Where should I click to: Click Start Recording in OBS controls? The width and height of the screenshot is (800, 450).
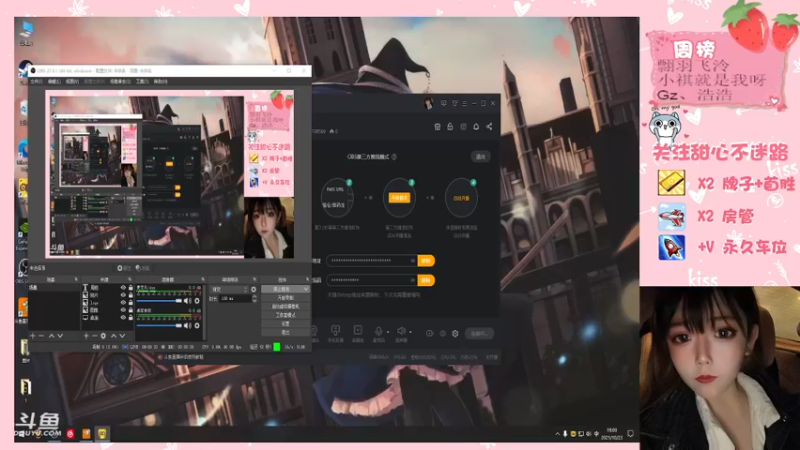[286, 298]
